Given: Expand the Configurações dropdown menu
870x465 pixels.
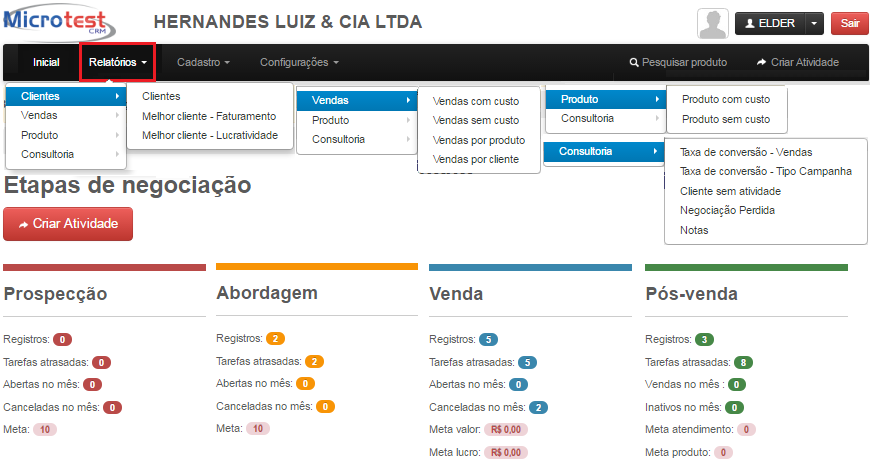Looking at the screenshot, I should click(x=299, y=62).
